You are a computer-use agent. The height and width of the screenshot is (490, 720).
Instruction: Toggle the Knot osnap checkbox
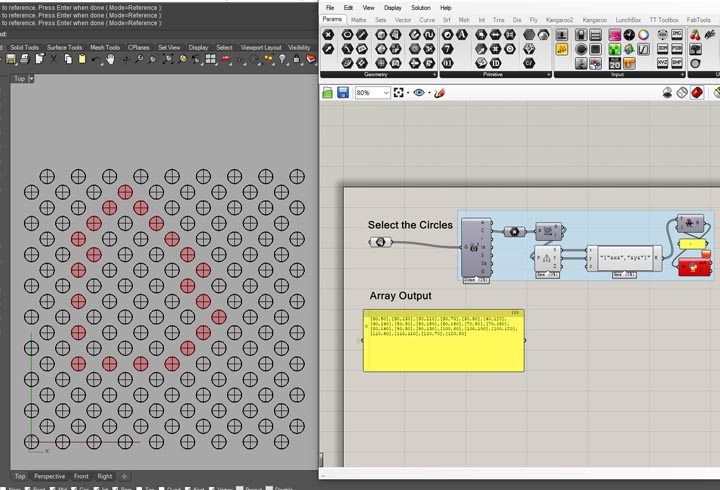click(x=188, y=488)
